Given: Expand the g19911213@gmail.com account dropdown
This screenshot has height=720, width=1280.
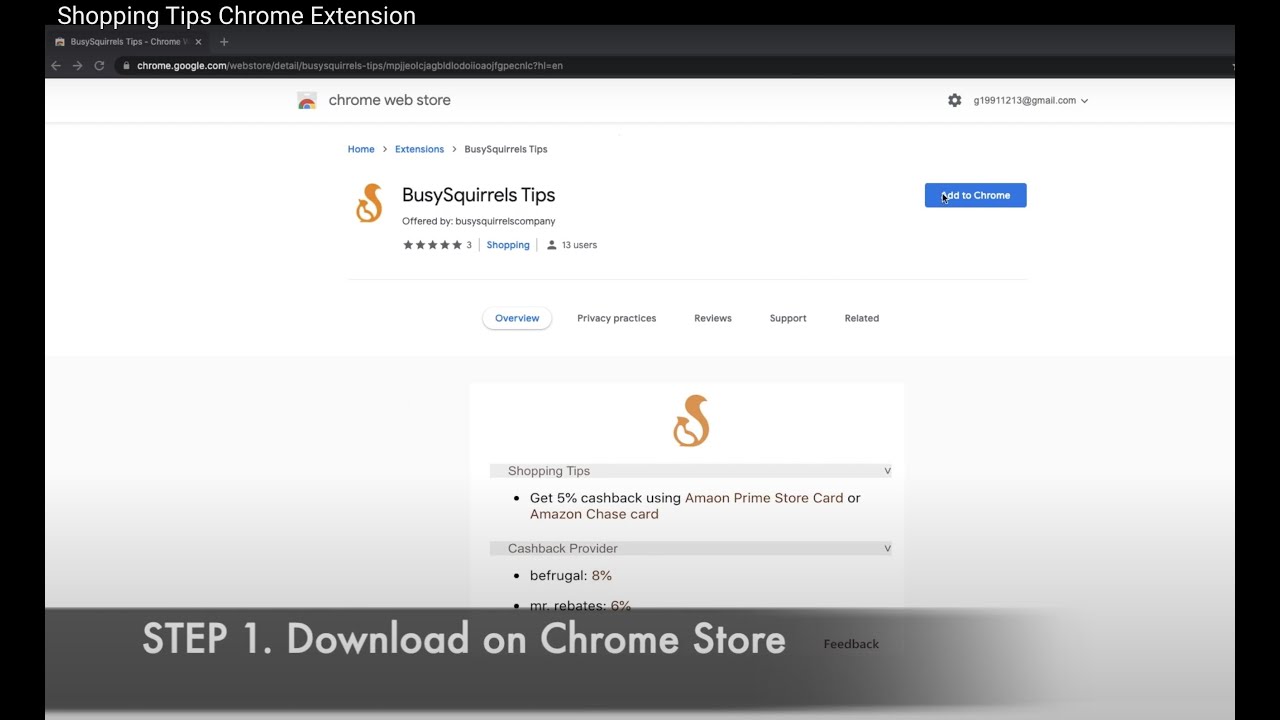Looking at the screenshot, I should tap(1031, 100).
